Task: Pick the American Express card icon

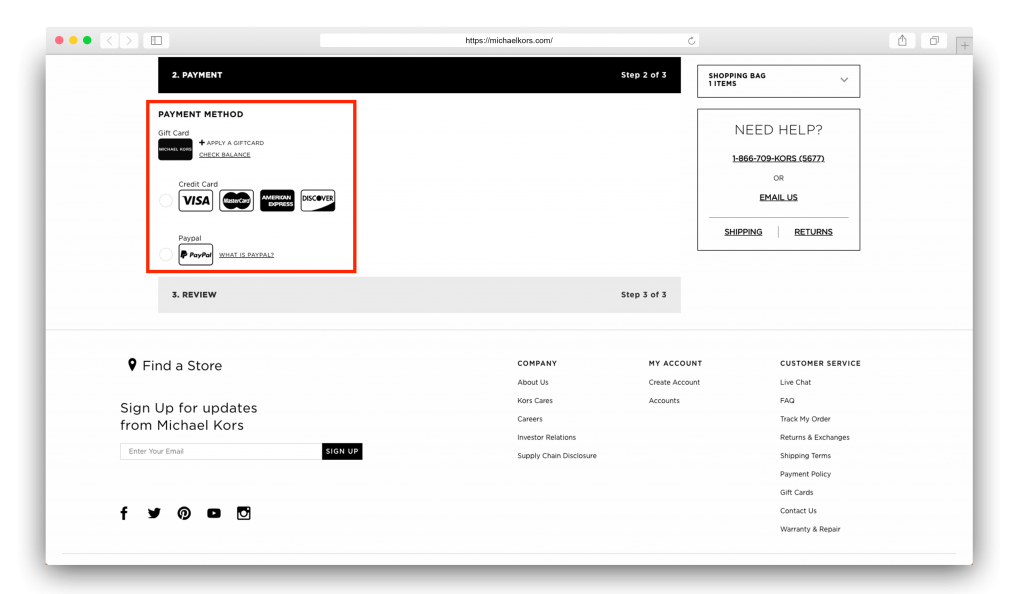Action: point(277,200)
